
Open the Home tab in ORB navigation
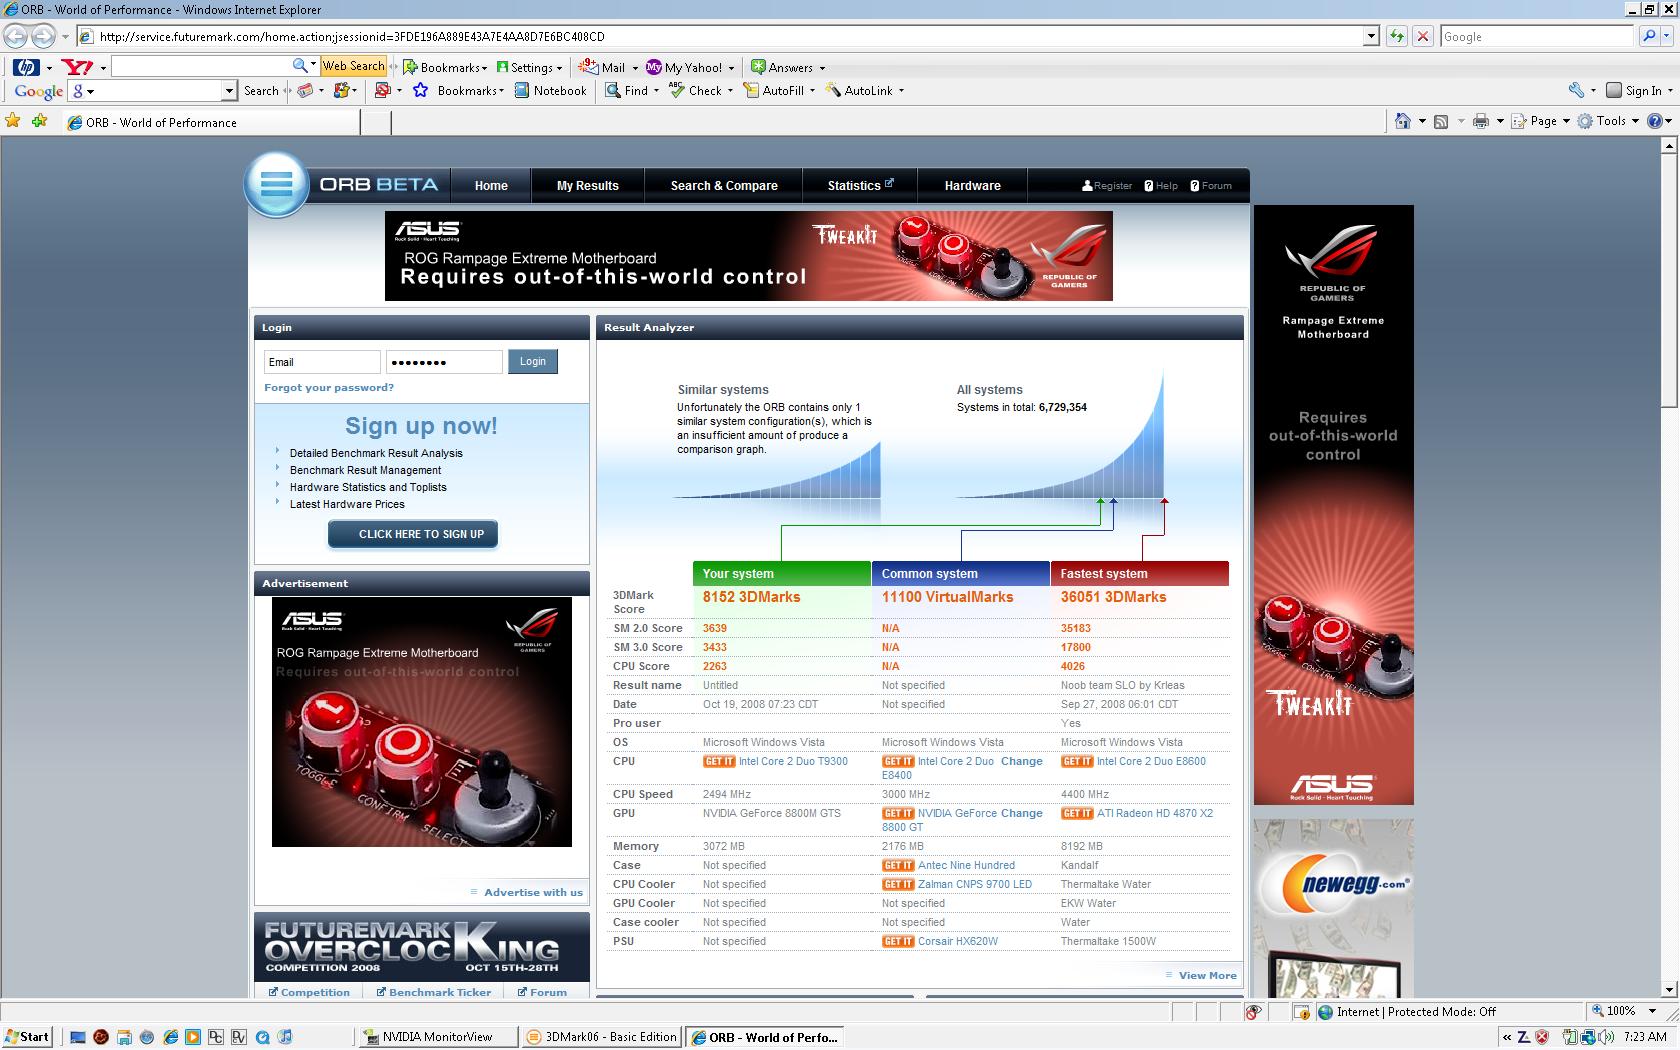pyautogui.click(x=491, y=186)
